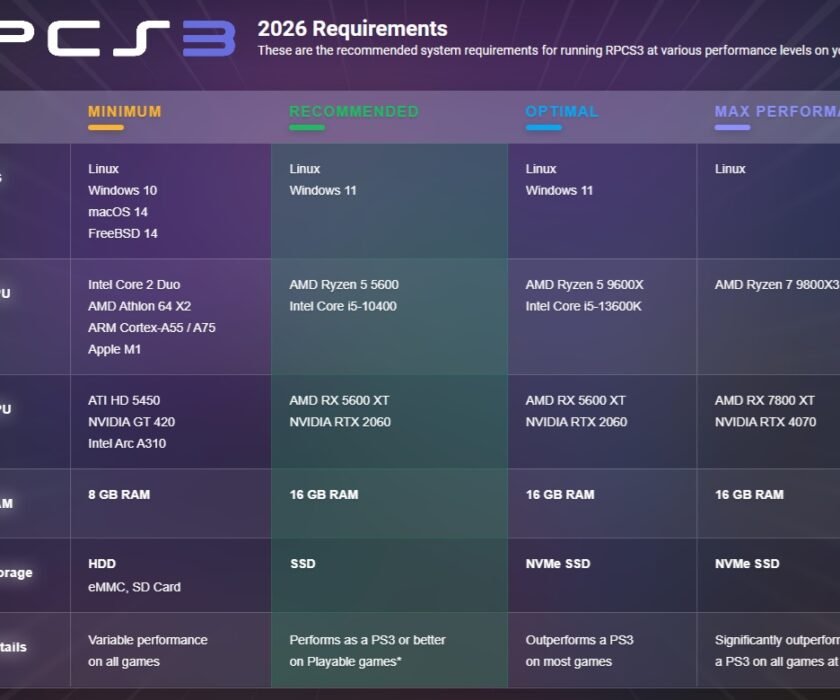Viewport: 840px width, 700px height.
Task: Select the RECOMMENDED column header
Action: (x=352, y=111)
